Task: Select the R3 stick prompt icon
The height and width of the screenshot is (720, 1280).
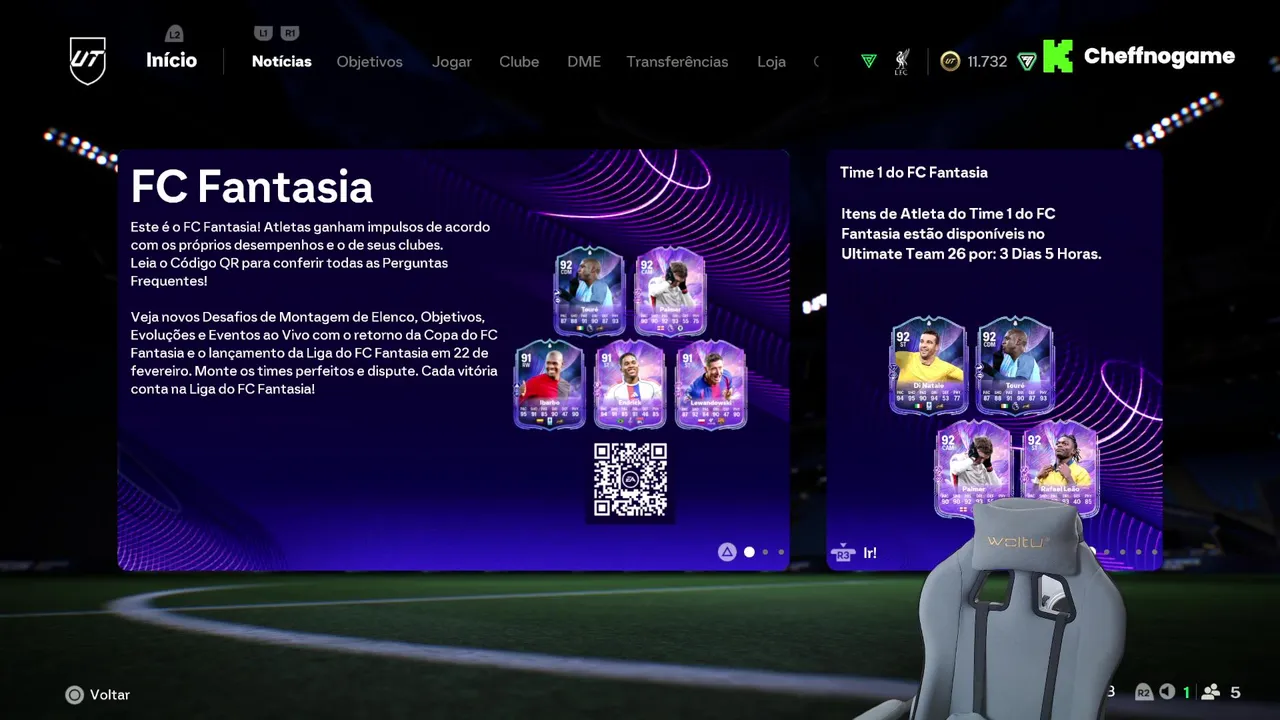Action: coord(843,553)
